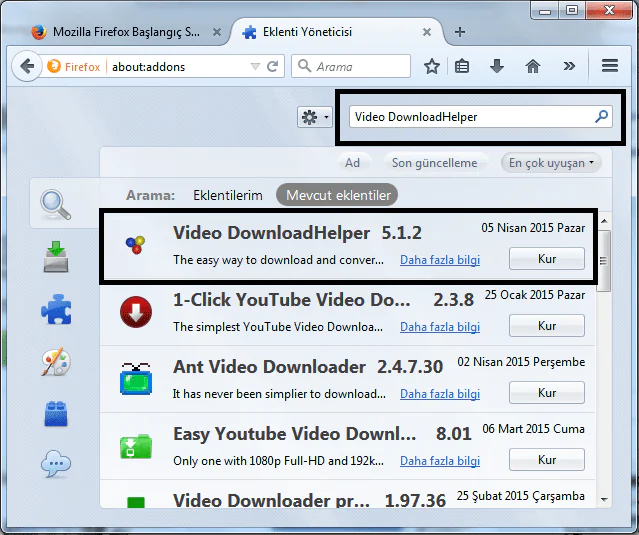This screenshot has height=535, width=639.
Task: Open a new tab with the plus button
Action: pyautogui.click(x=460, y=32)
